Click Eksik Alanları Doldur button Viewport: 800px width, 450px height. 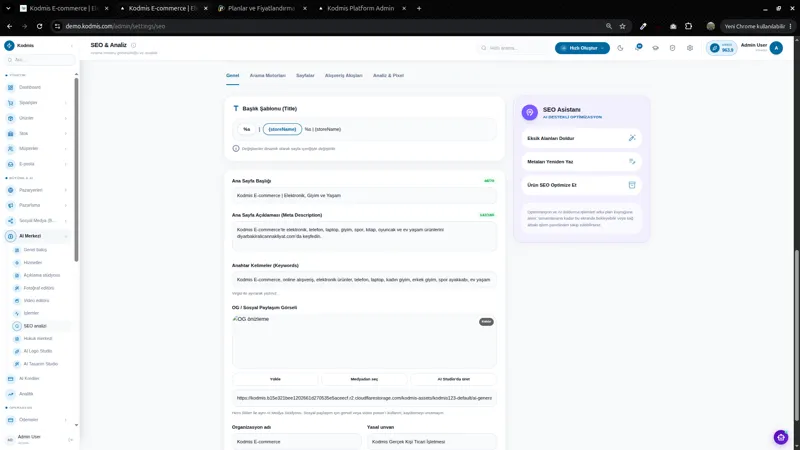(x=581, y=138)
